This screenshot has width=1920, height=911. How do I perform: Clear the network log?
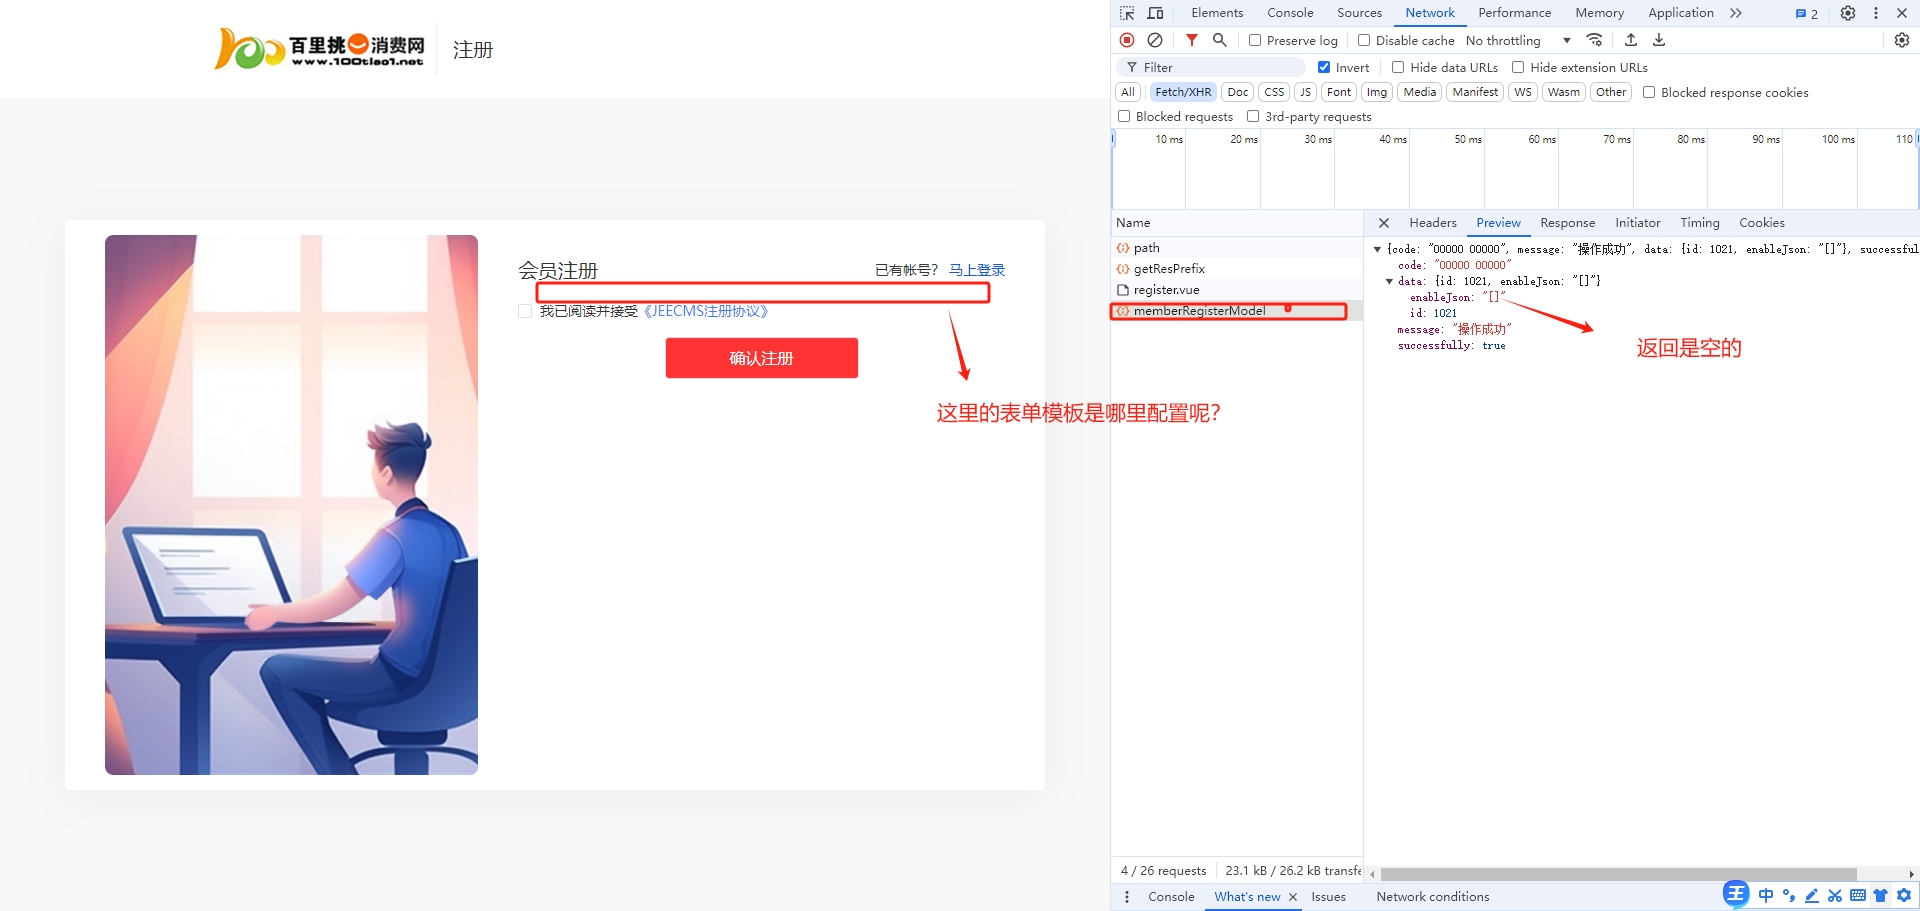coord(1155,40)
